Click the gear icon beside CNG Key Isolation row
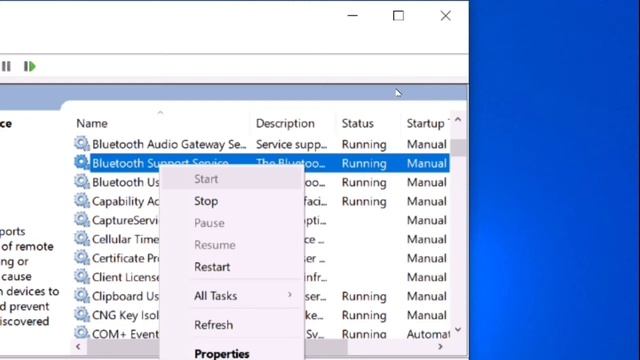Image resolution: width=640 pixels, height=360 pixels. [x=82, y=314]
